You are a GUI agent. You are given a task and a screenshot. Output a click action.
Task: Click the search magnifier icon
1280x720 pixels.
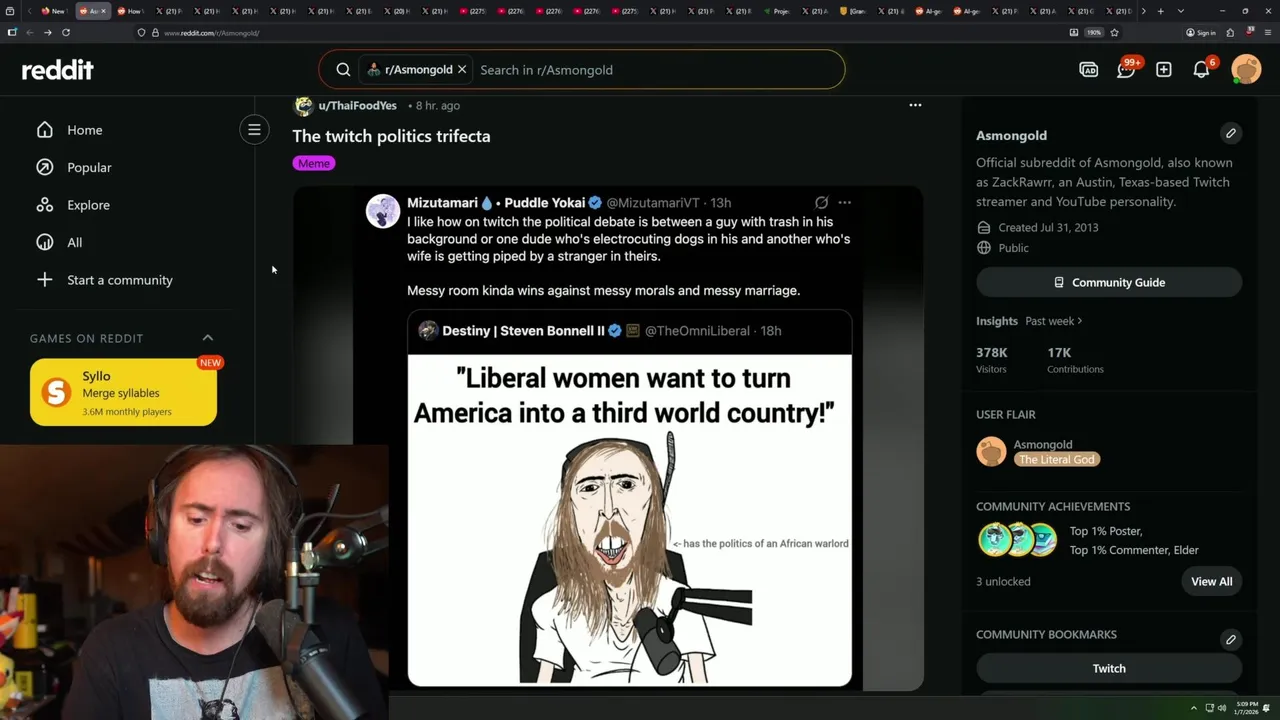coord(343,70)
